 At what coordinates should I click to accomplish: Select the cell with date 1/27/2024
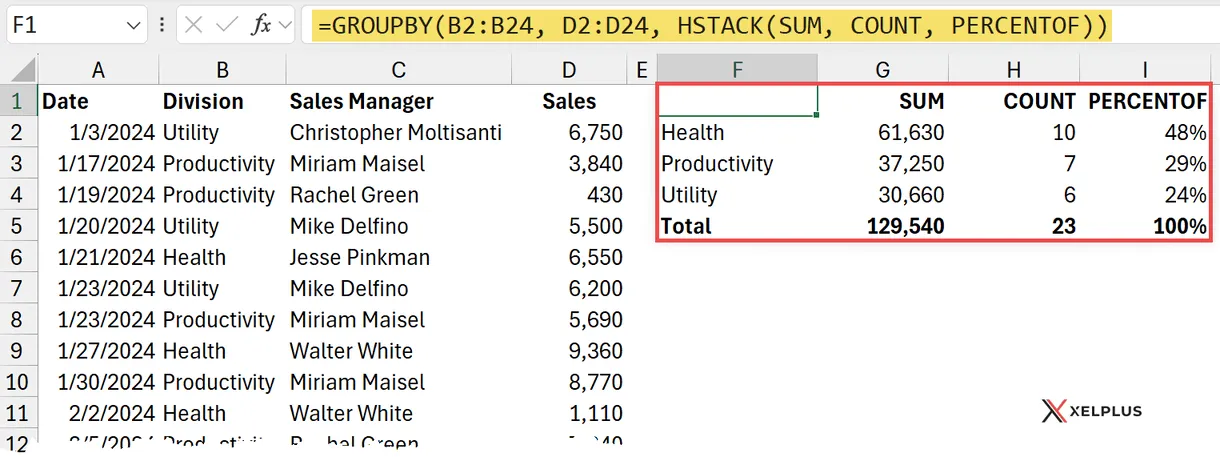(x=98, y=351)
